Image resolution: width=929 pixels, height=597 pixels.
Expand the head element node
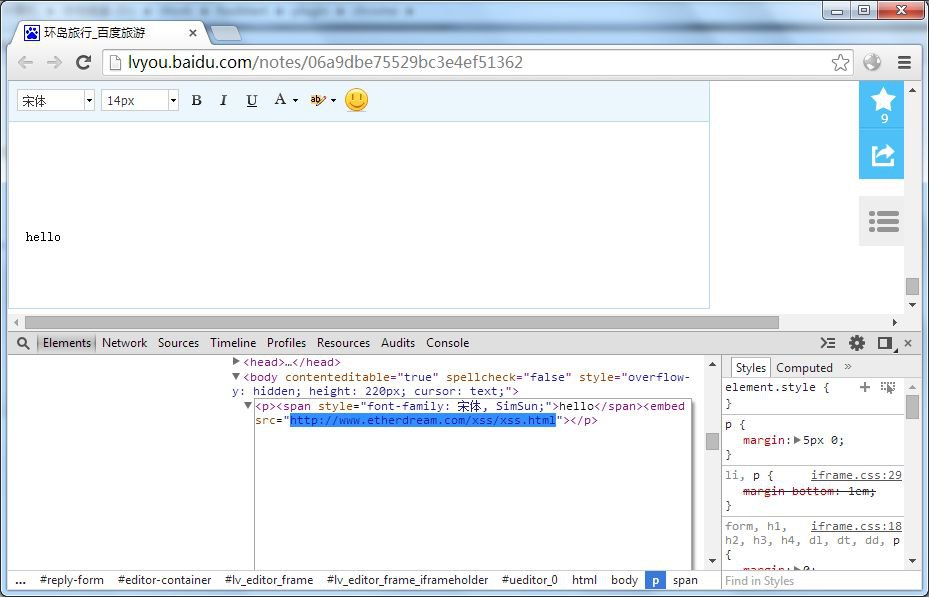(x=236, y=362)
